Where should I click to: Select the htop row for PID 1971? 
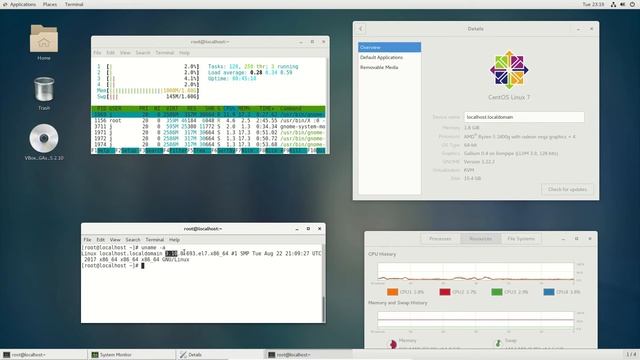coord(208,133)
